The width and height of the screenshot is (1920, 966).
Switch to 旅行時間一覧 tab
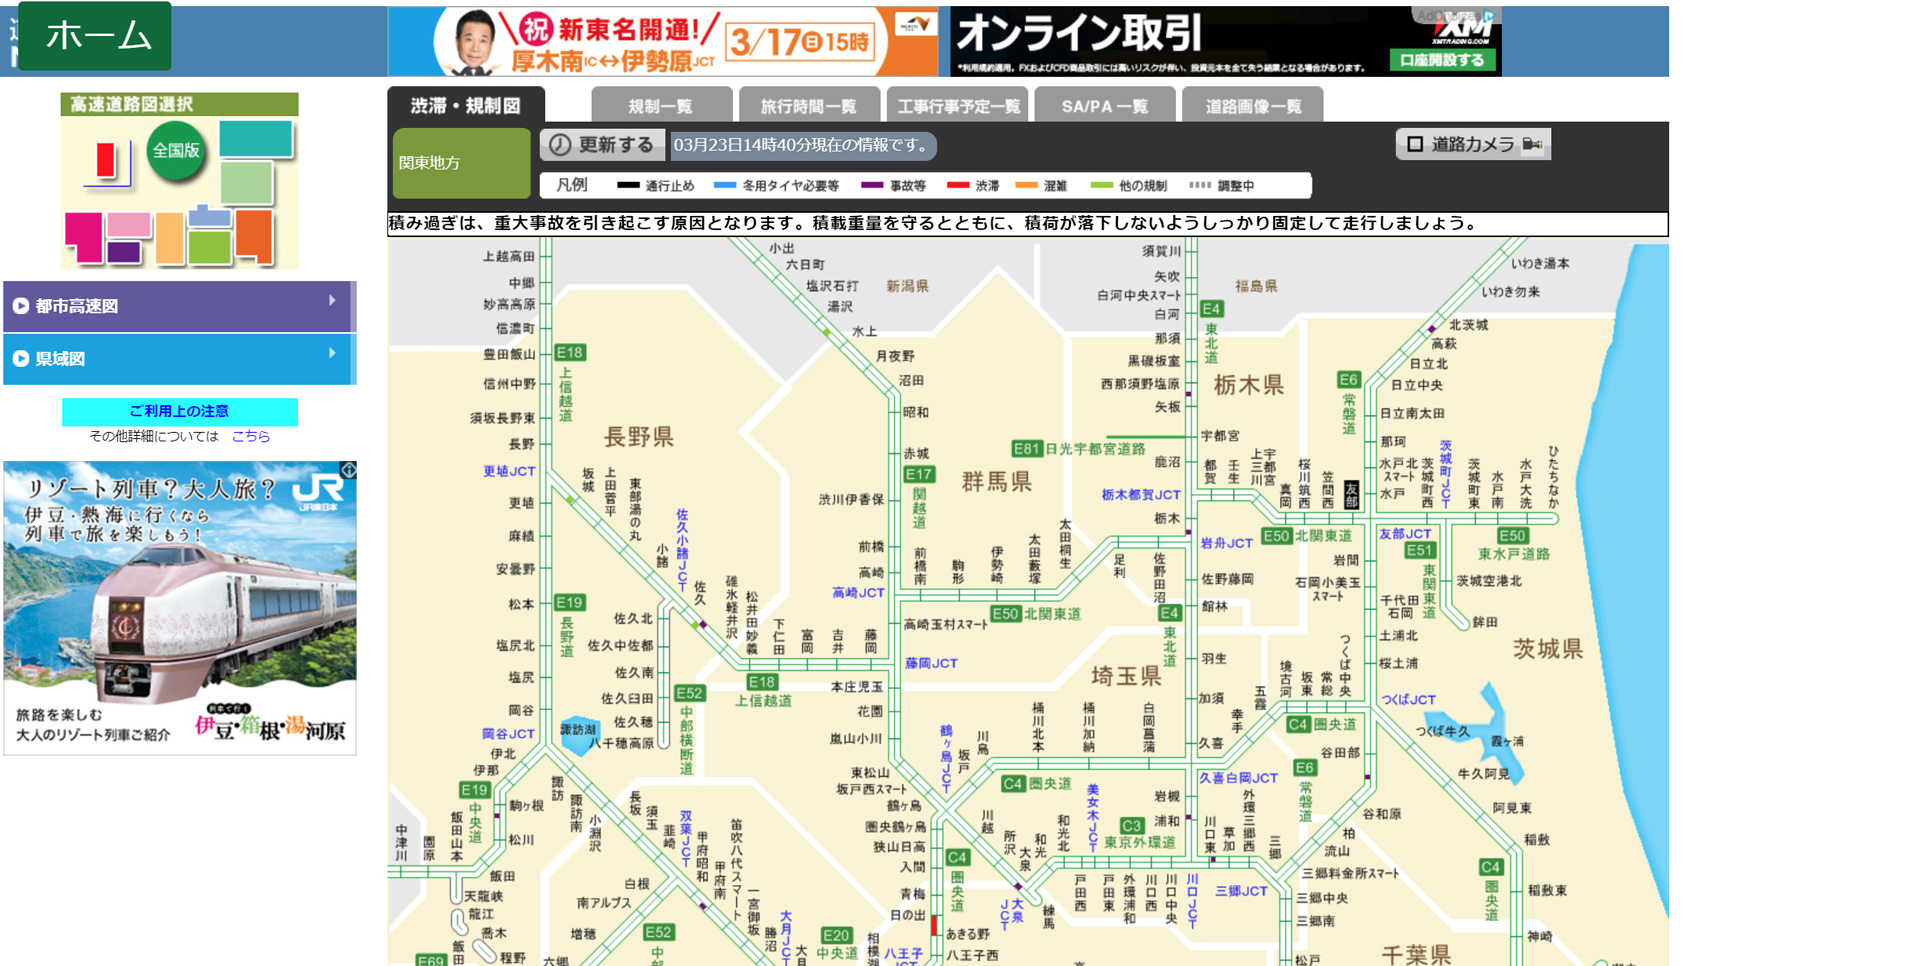[808, 106]
